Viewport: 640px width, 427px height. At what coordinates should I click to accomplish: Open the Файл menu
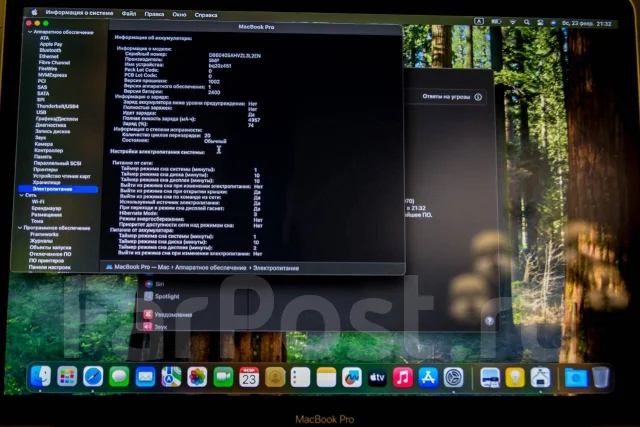[x=129, y=14]
